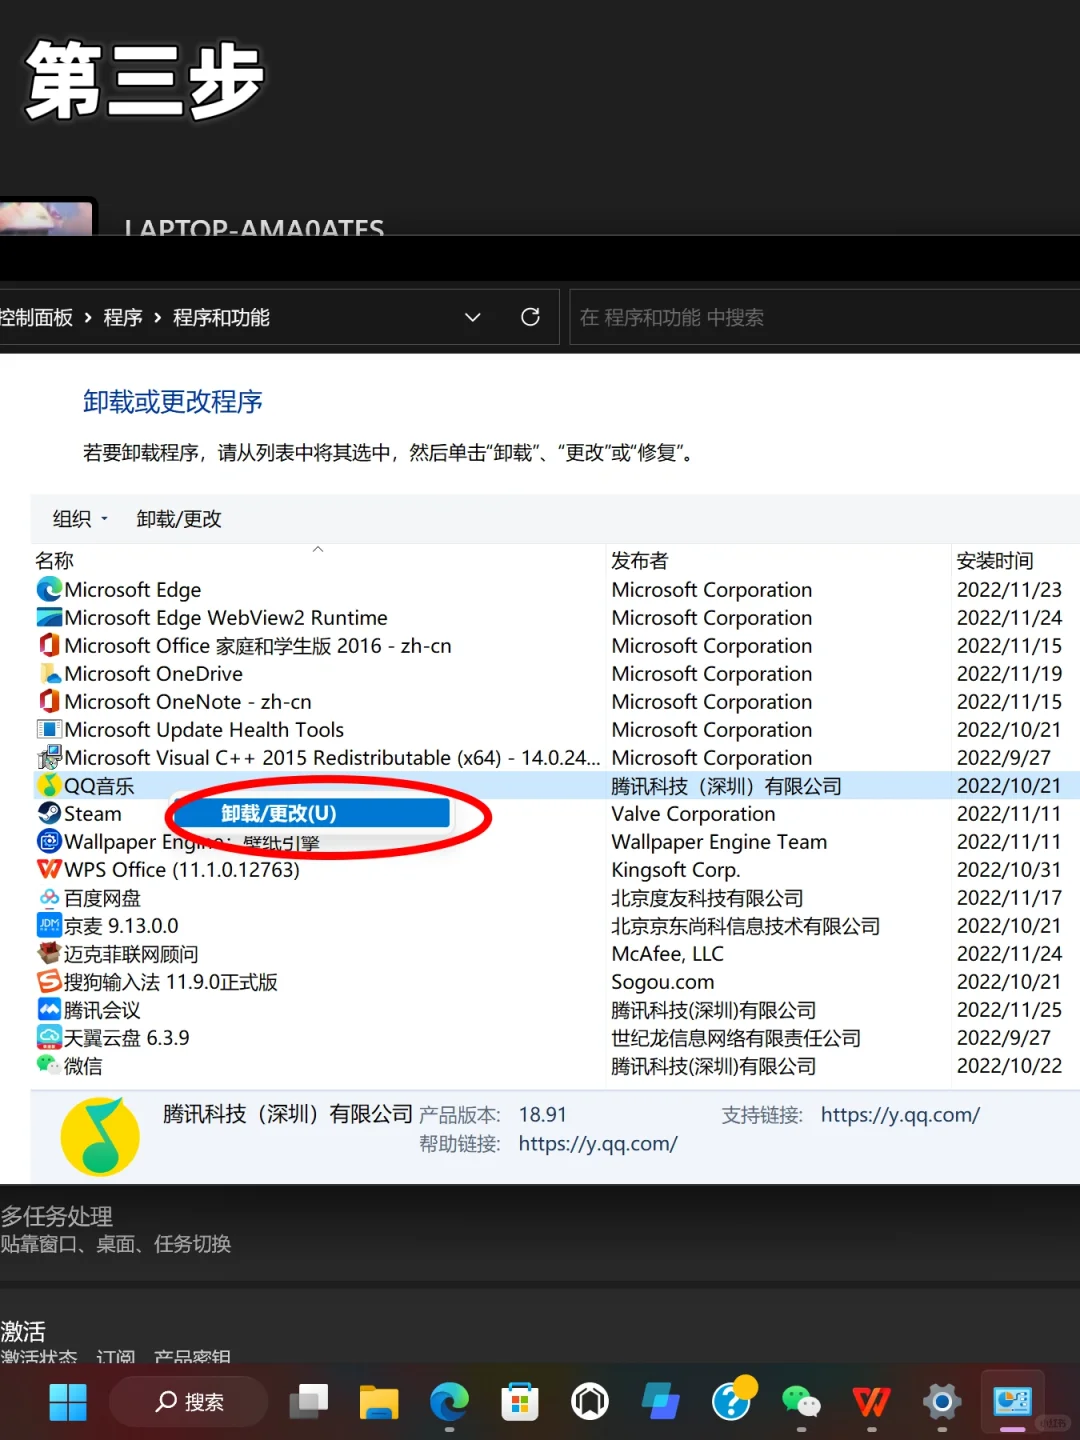Navigate to 控制面板 in the breadcrumb
The image size is (1080, 1440).
click(x=37, y=317)
